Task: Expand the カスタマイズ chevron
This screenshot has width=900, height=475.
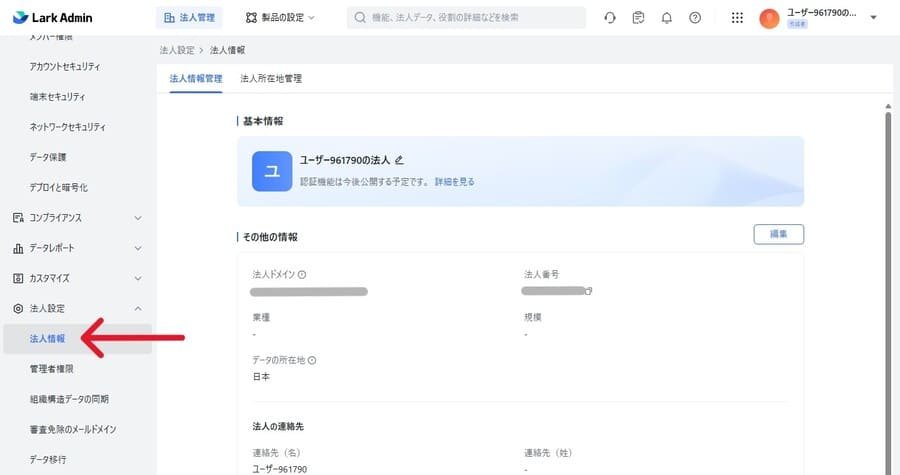Action: tap(138, 278)
